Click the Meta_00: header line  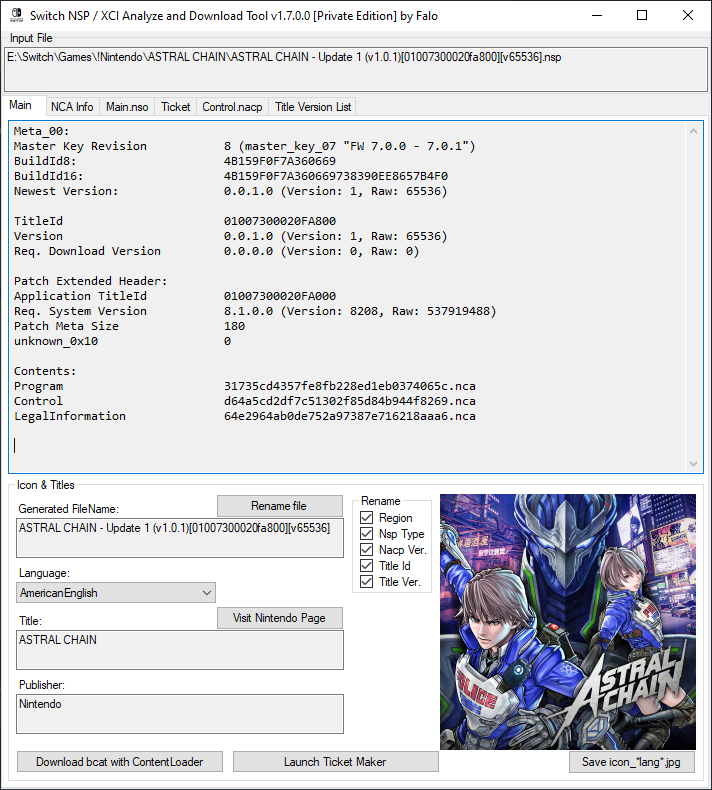tap(41, 131)
